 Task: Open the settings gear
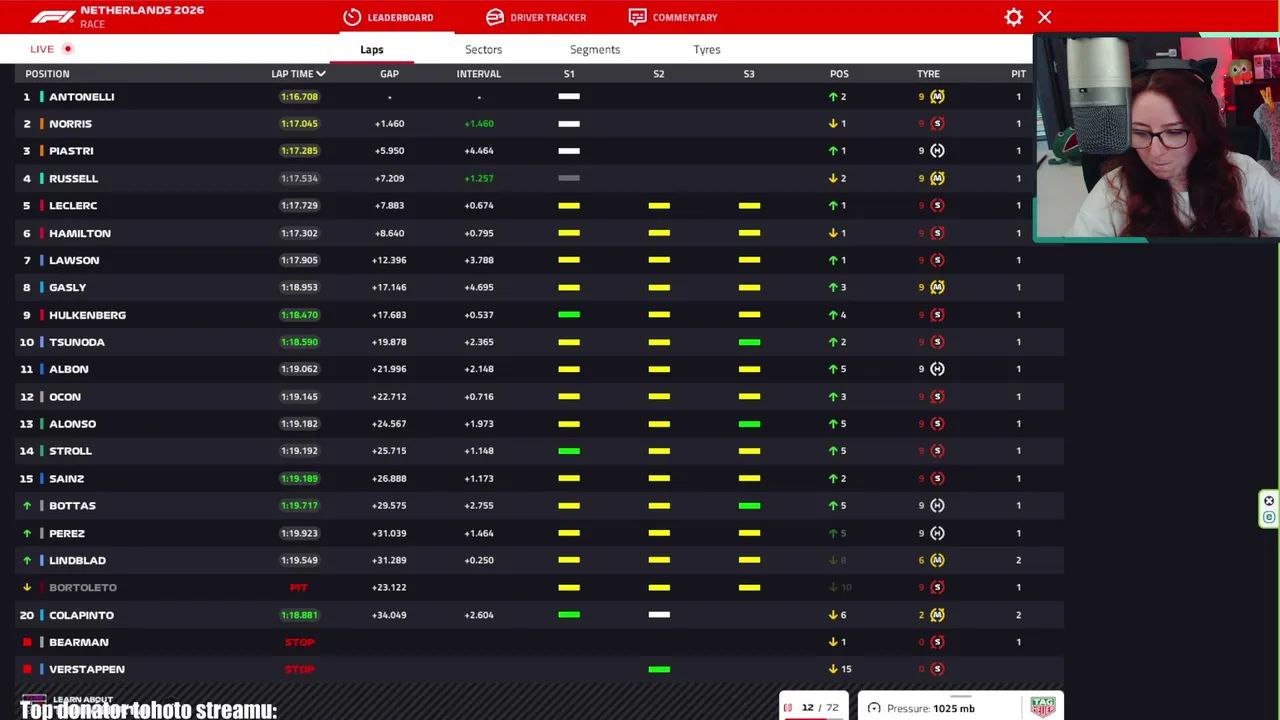click(x=1014, y=17)
